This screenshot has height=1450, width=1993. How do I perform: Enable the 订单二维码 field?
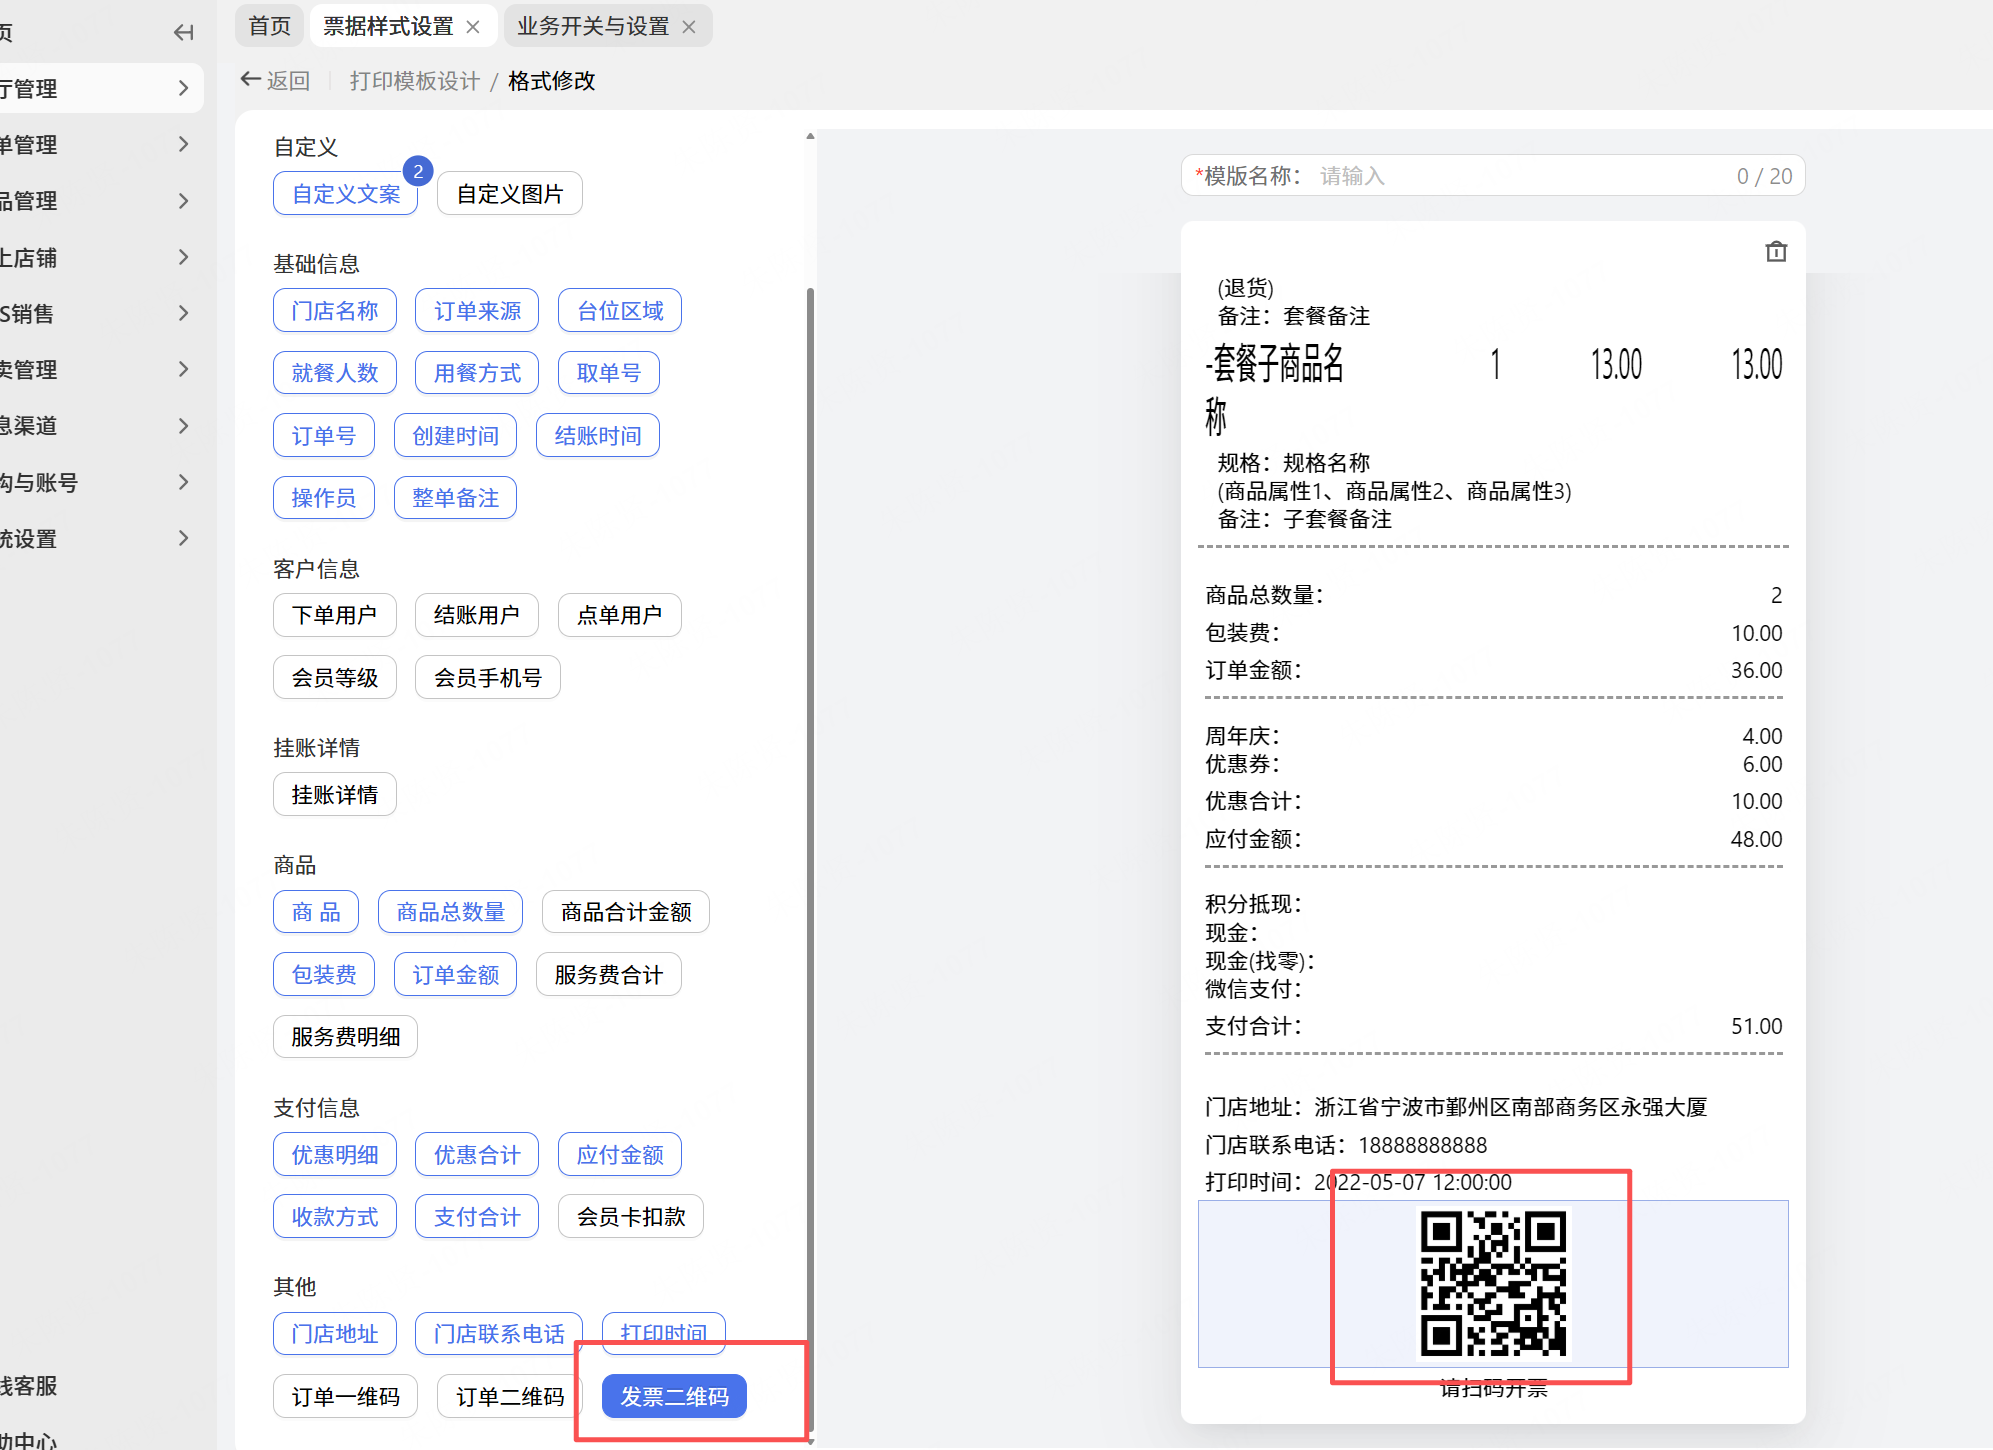click(510, 1396)
